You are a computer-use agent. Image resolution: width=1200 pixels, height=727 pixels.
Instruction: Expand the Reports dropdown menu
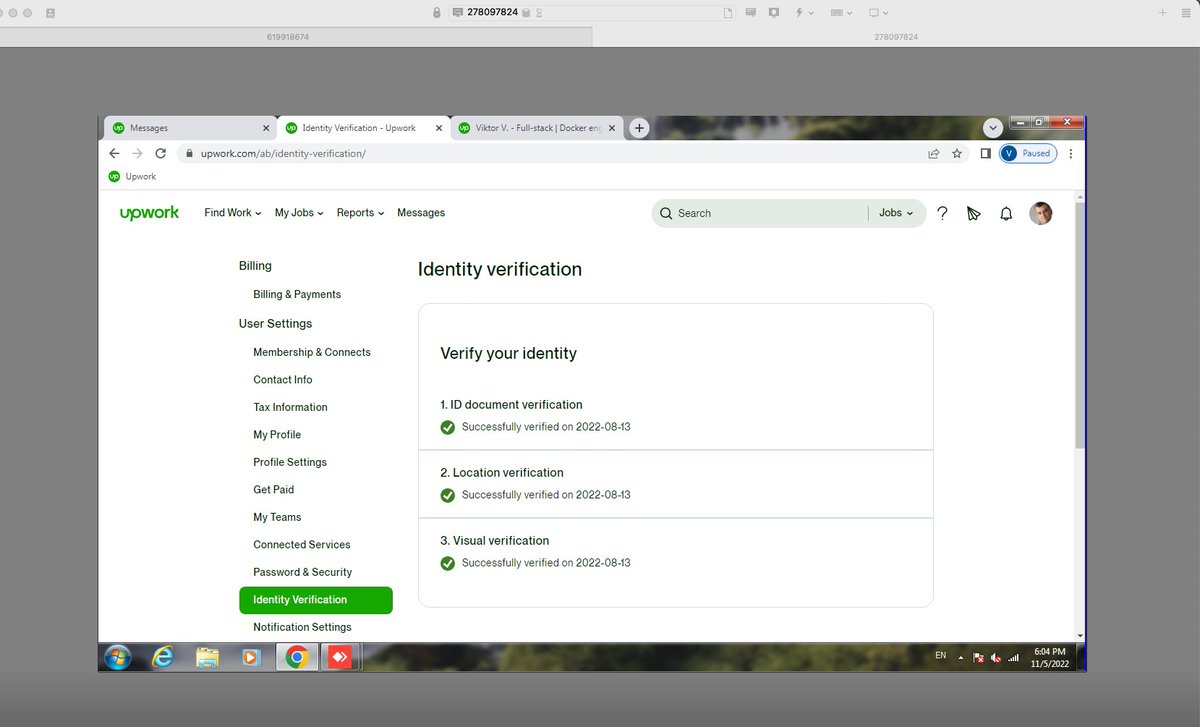[360, 213]
